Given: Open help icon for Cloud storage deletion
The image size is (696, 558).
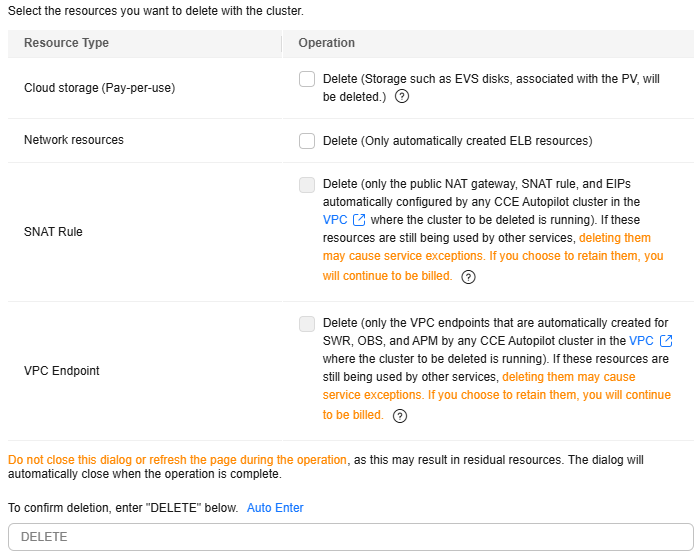Looking at the screenshot, I should coord(402,97).
